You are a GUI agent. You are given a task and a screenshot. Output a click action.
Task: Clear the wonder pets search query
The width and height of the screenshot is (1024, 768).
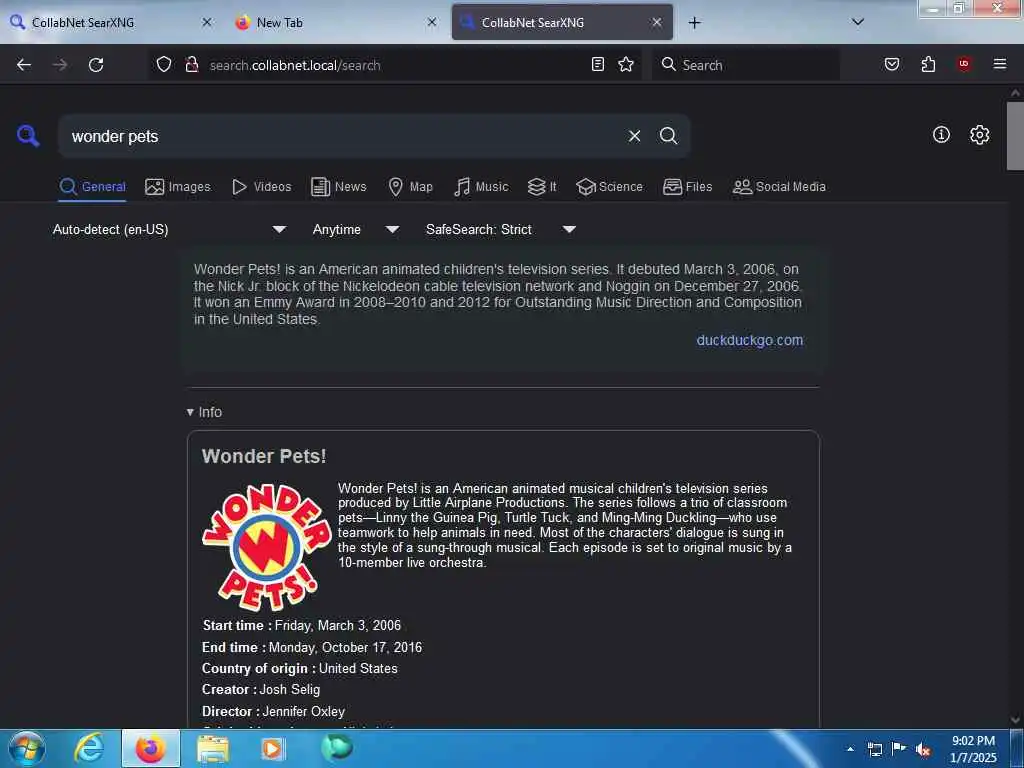pos(634,136)
